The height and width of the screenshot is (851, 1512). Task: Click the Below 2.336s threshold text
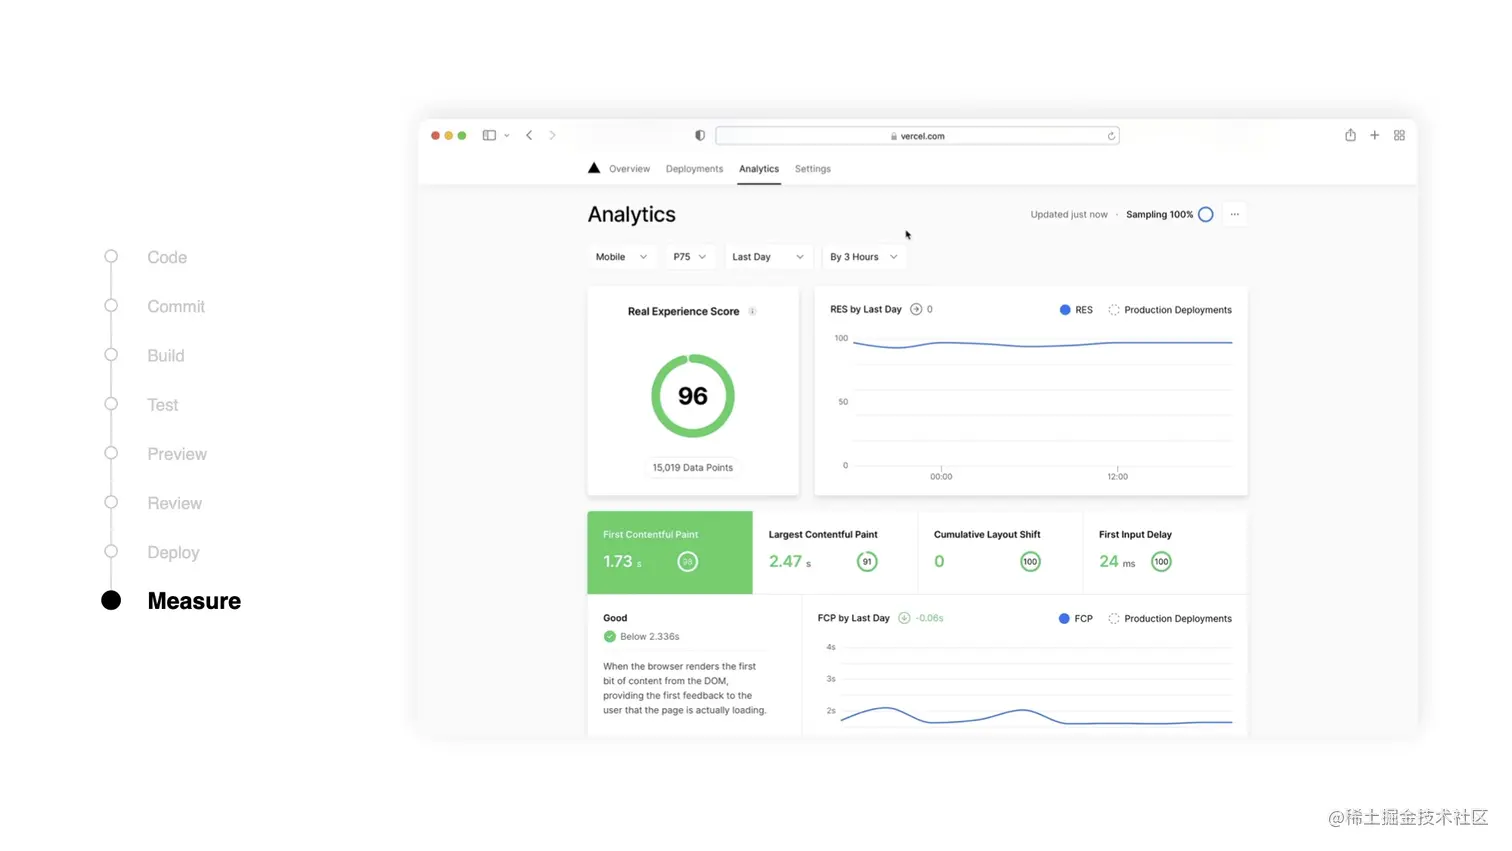click(649, 636)
